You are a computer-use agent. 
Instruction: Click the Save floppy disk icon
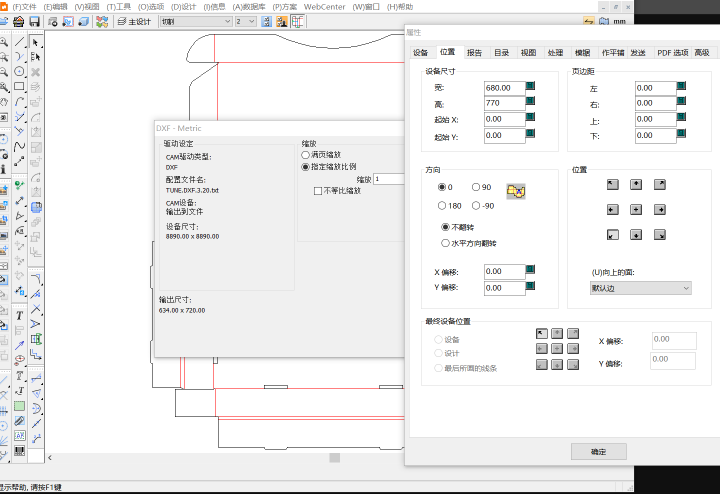[34, 21]
